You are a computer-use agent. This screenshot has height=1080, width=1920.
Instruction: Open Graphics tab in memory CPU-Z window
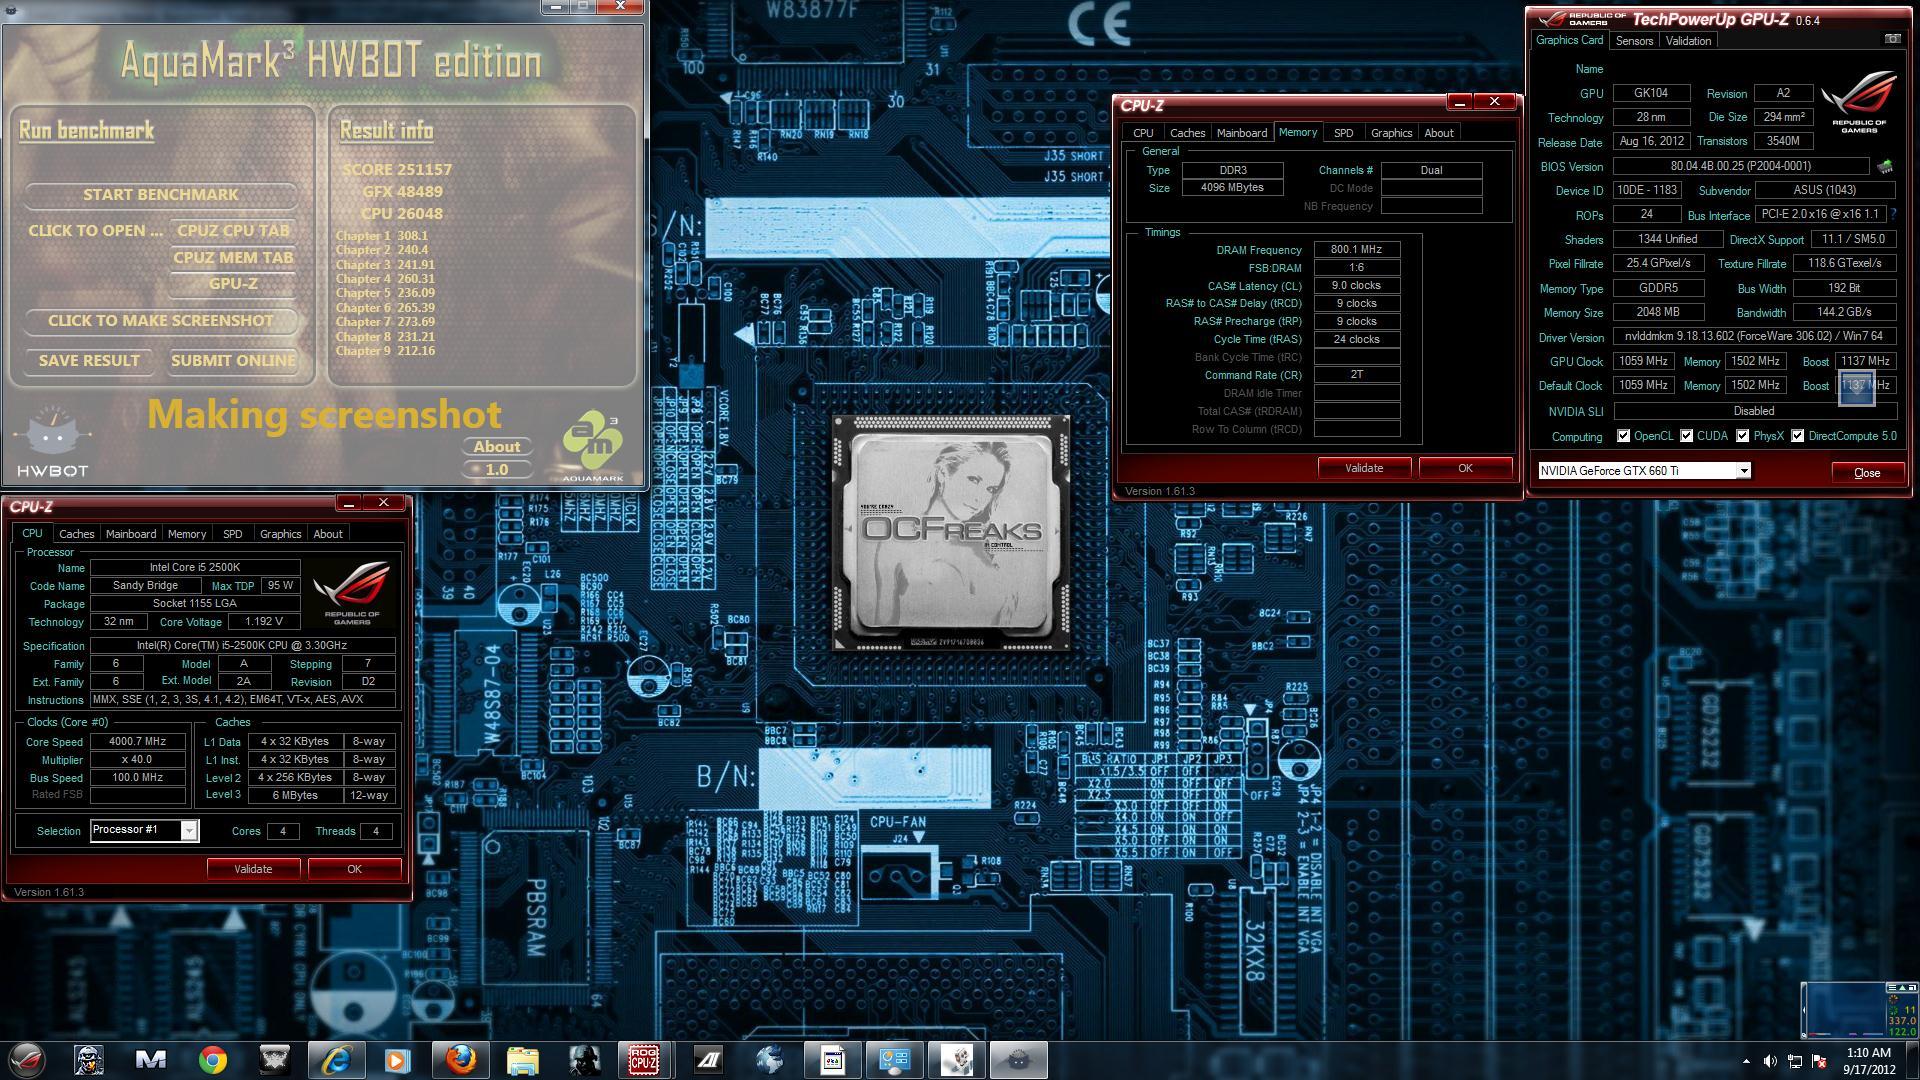point(1391,133)
